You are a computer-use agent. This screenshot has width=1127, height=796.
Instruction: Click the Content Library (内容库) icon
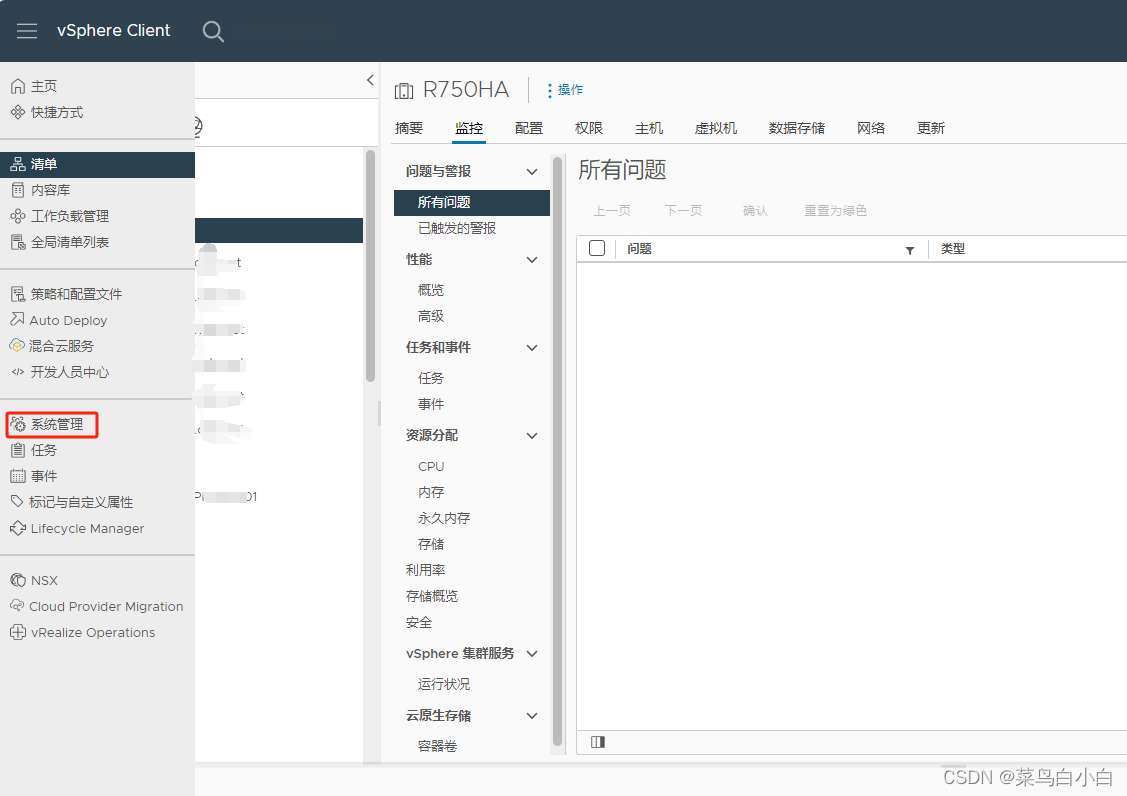point(18,190)
